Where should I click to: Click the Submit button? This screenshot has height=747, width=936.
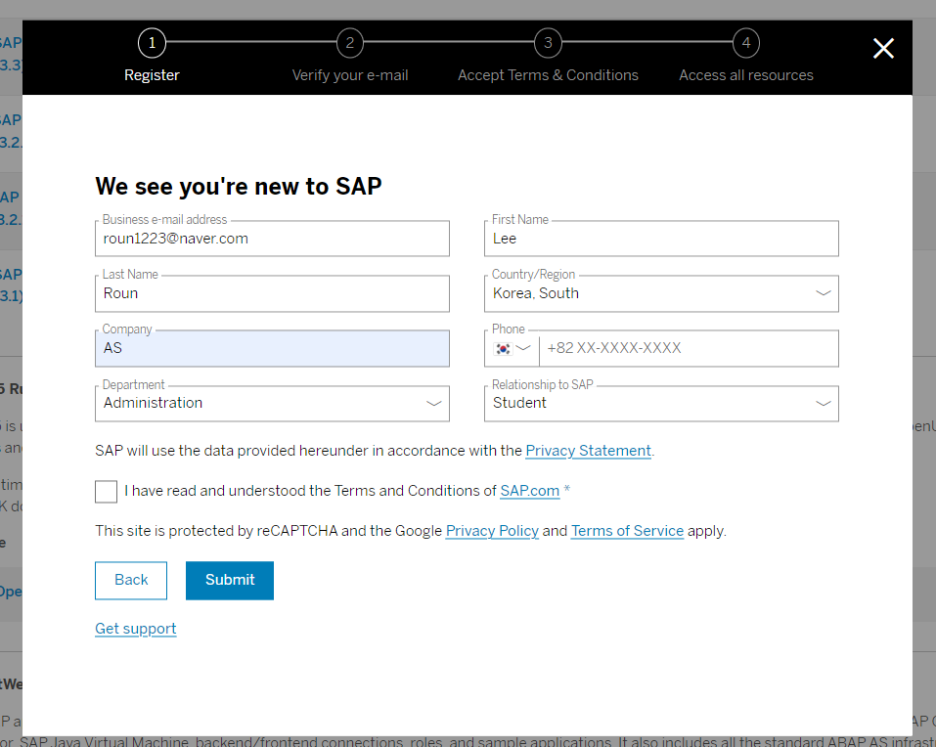(x=230, y=580)
